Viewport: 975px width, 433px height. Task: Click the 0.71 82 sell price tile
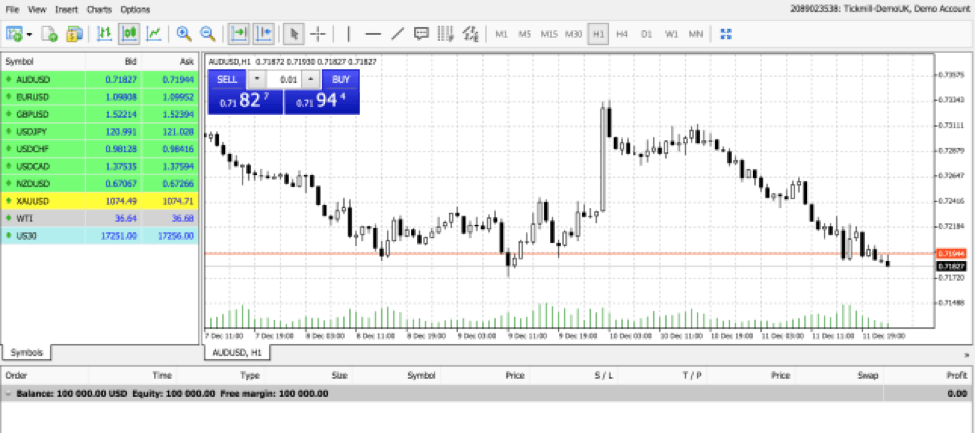point(245,101)
